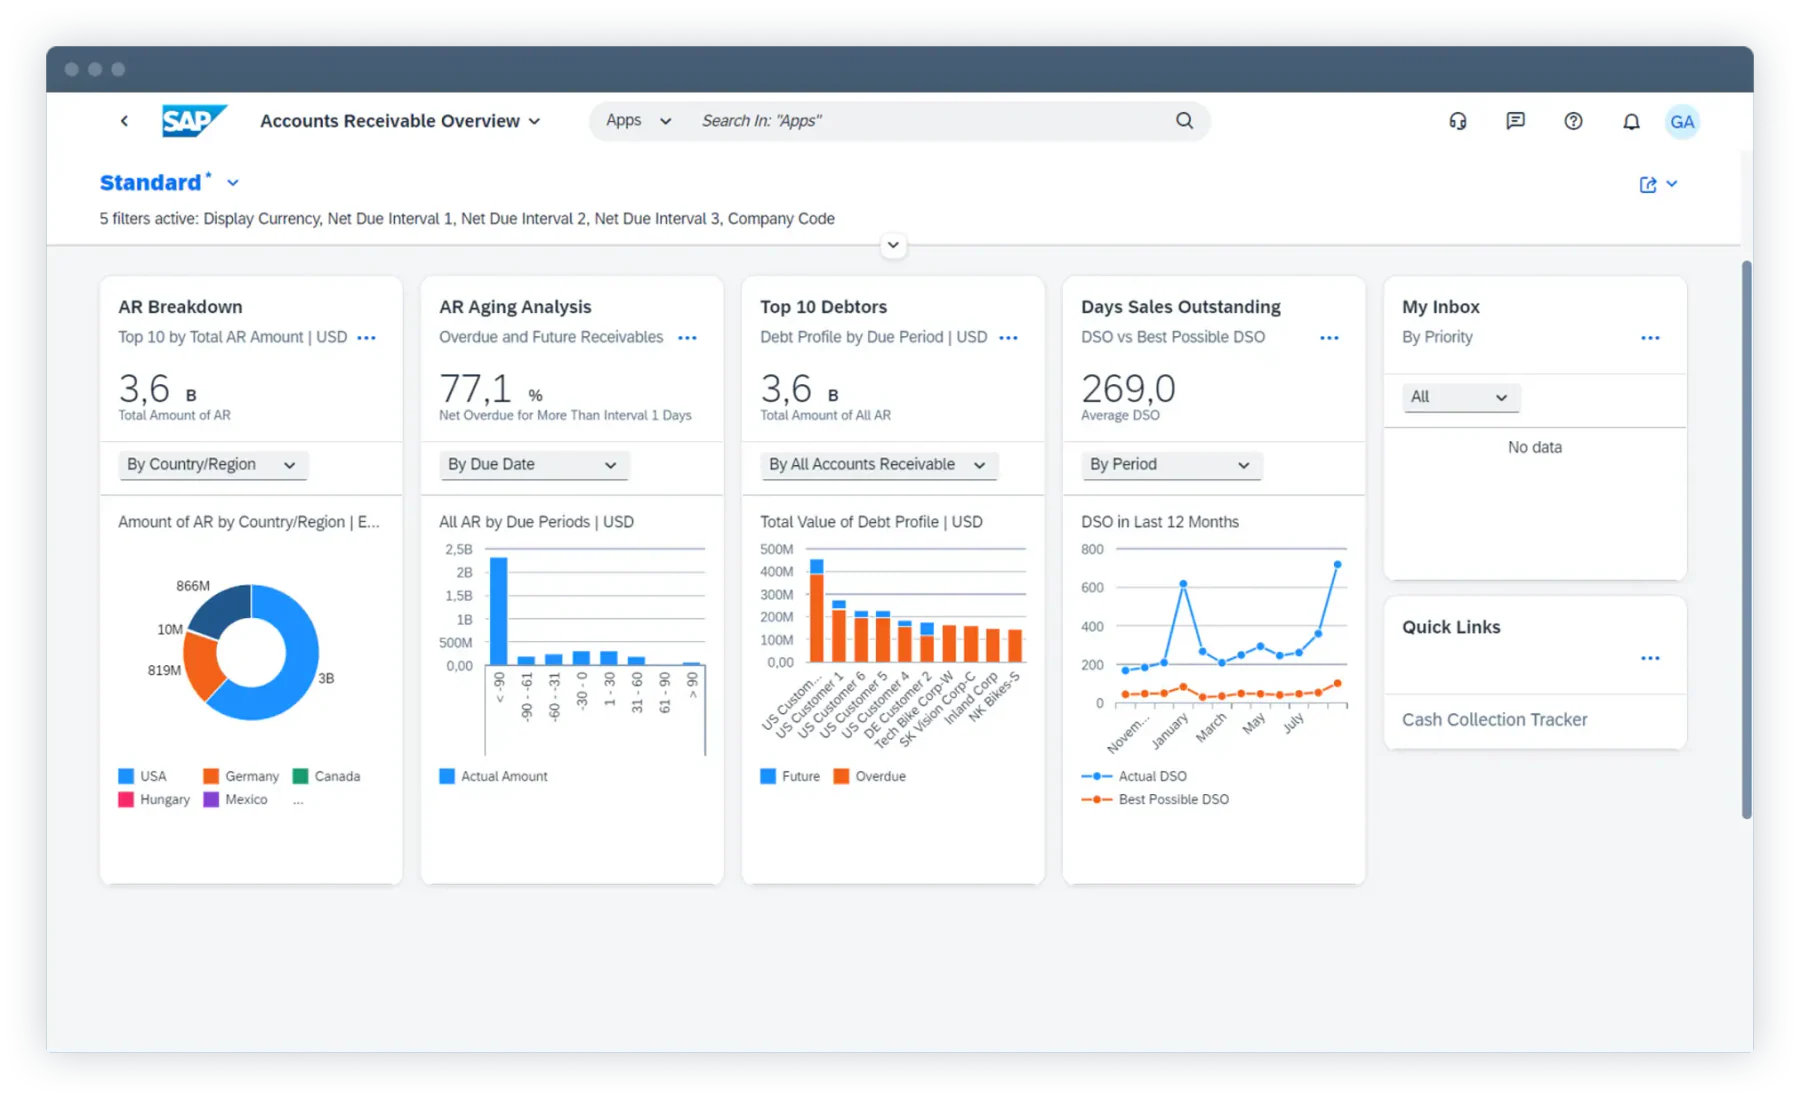The image size is (1800, 1099).
Task: Open the help question mark icon
Action: [1573, 121]
